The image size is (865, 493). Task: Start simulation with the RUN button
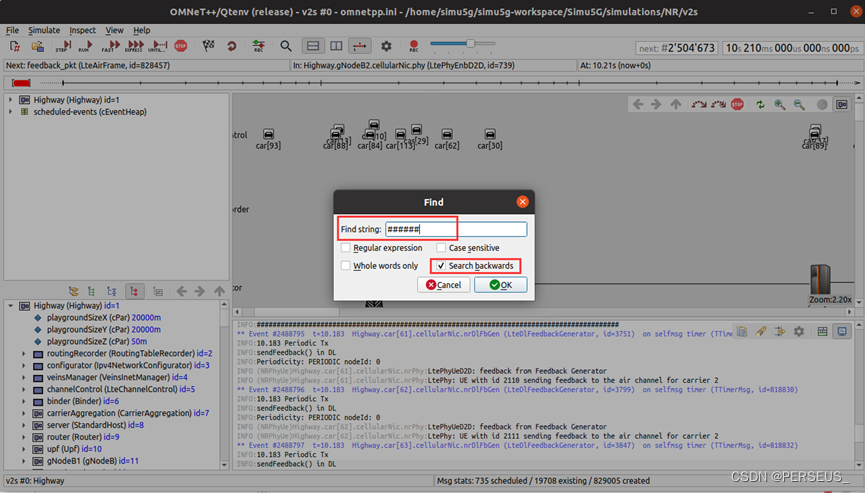(86, 46)
